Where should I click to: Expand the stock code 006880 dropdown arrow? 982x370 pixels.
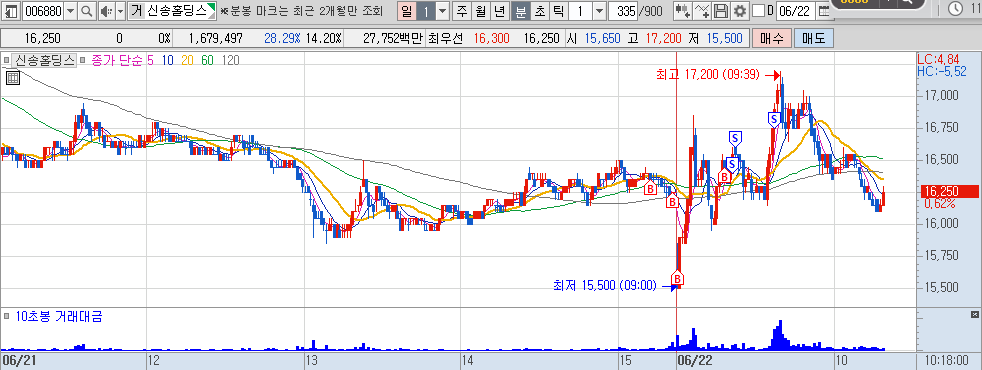70,11
